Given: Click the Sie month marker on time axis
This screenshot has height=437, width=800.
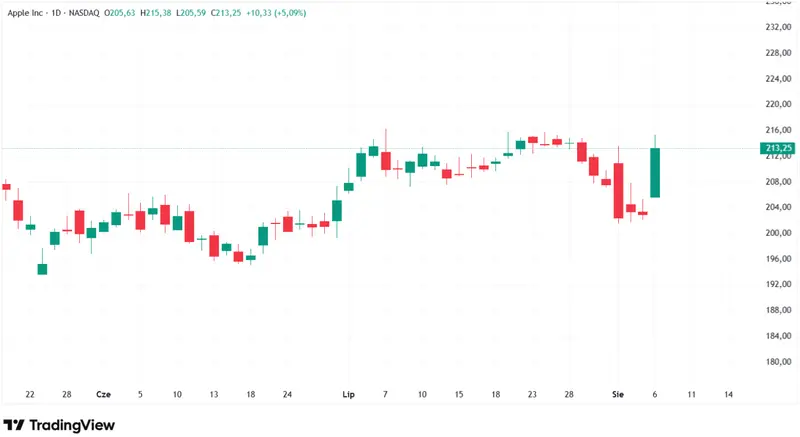Looking at the screenshot, I should tap(618, 394).
